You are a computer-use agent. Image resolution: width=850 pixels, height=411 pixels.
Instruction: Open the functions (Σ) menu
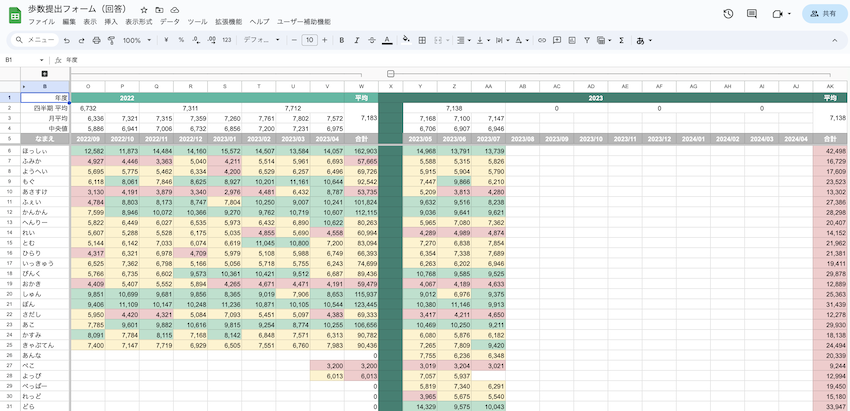tap(621, 40)
